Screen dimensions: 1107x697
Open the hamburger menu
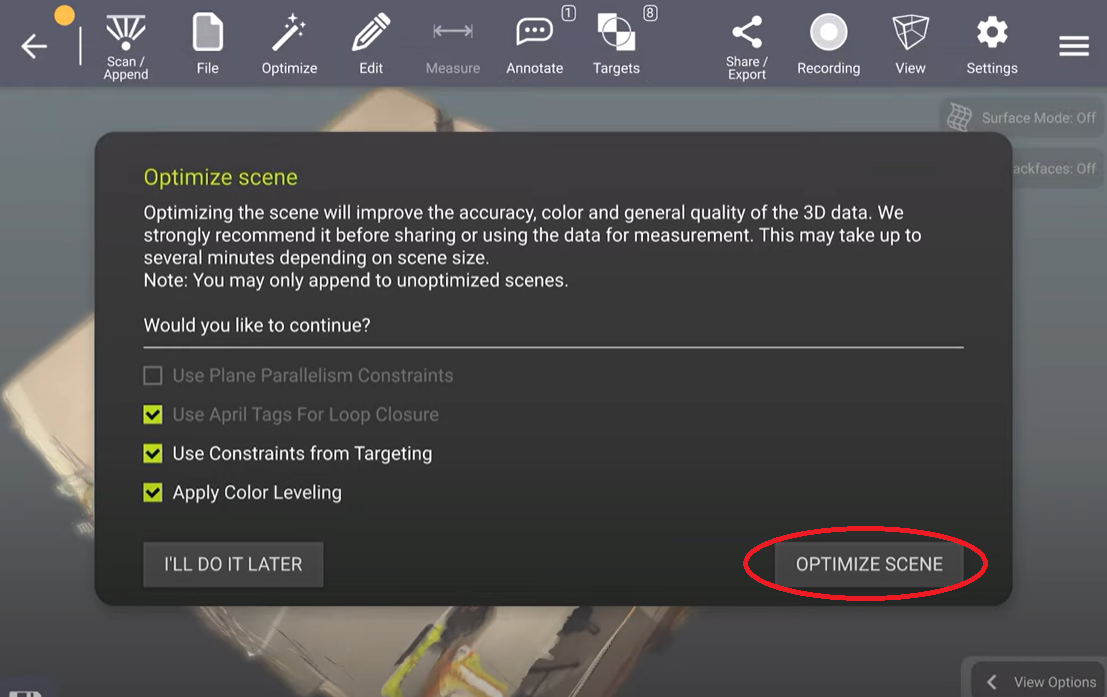(x=1074, y=47)
